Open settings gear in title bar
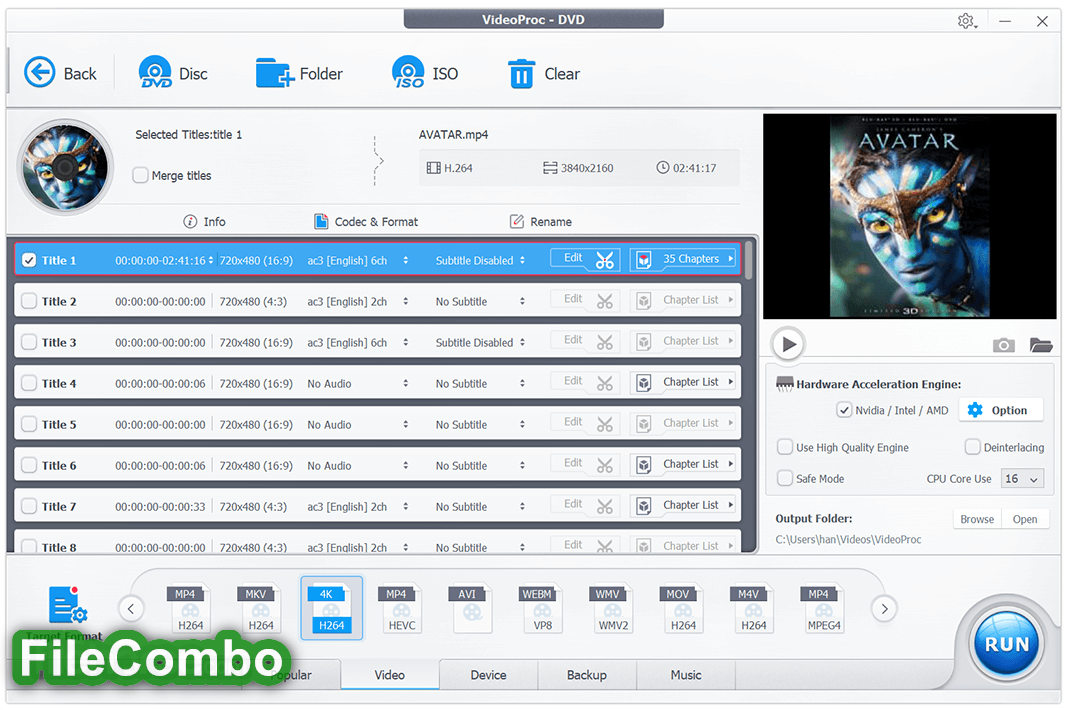Image resolution: width=1067 pixels, height=710 pixels. tap(966, 21)
